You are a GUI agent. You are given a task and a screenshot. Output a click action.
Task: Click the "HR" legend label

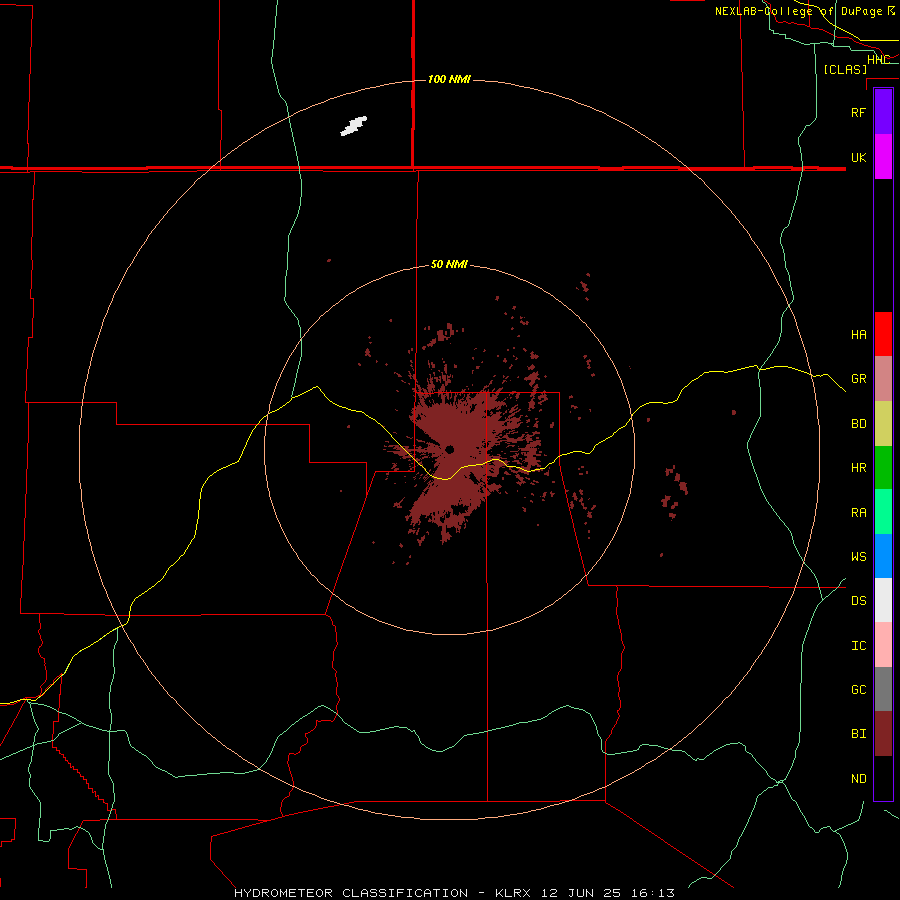858,468
